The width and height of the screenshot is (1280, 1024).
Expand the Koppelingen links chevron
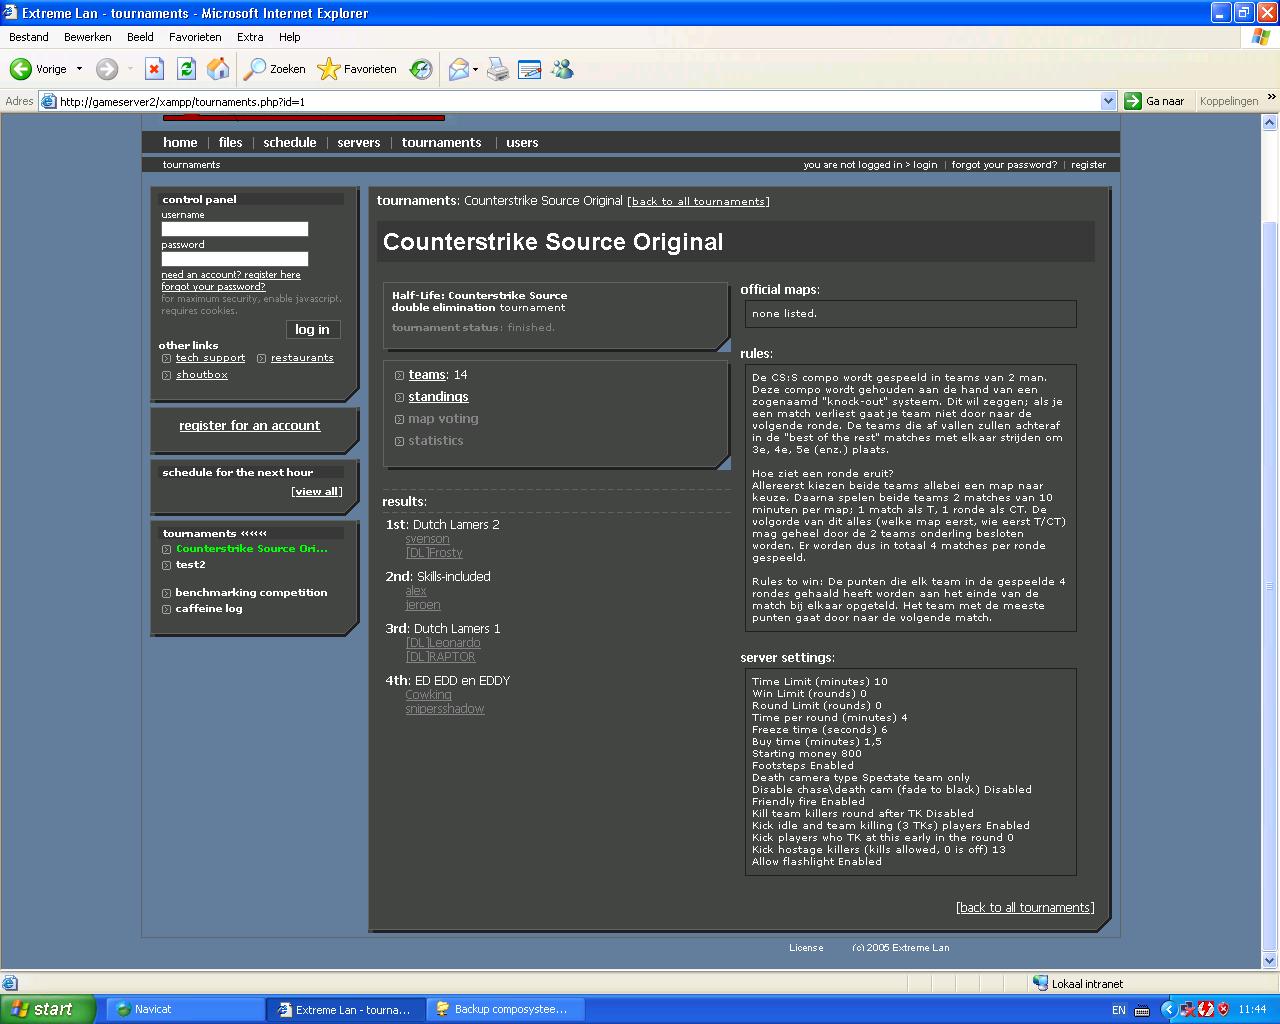1271,98
